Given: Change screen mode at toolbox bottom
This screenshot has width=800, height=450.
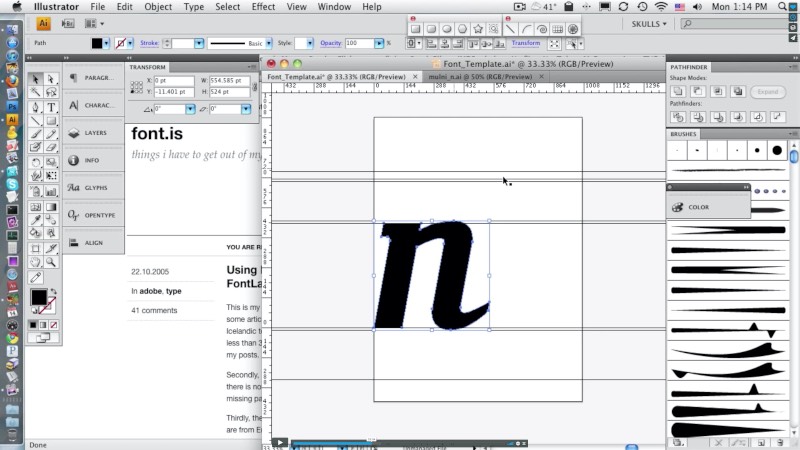Looking at the screenshot, I should 43,337.
